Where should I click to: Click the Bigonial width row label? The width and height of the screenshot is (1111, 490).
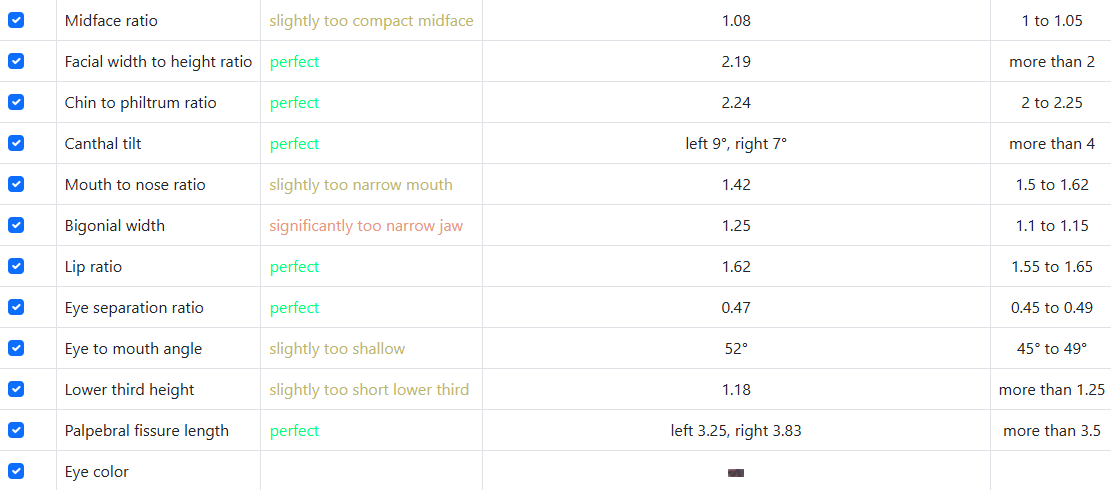click(x=115, y=226)
